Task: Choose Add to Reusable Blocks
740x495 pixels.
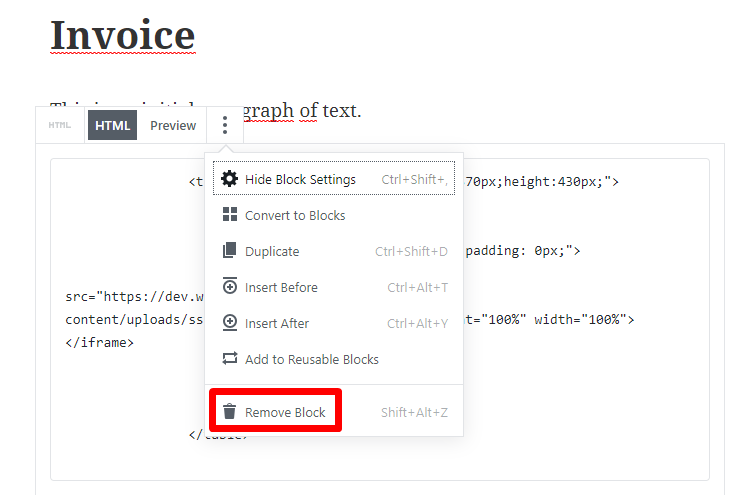Action: [x=312, y=360]
